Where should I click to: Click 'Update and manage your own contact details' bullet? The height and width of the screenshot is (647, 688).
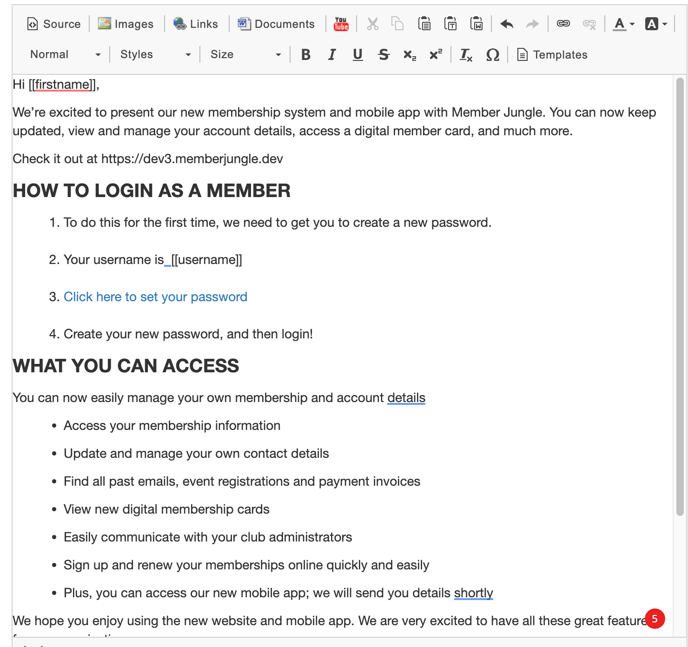pos(196,454)
